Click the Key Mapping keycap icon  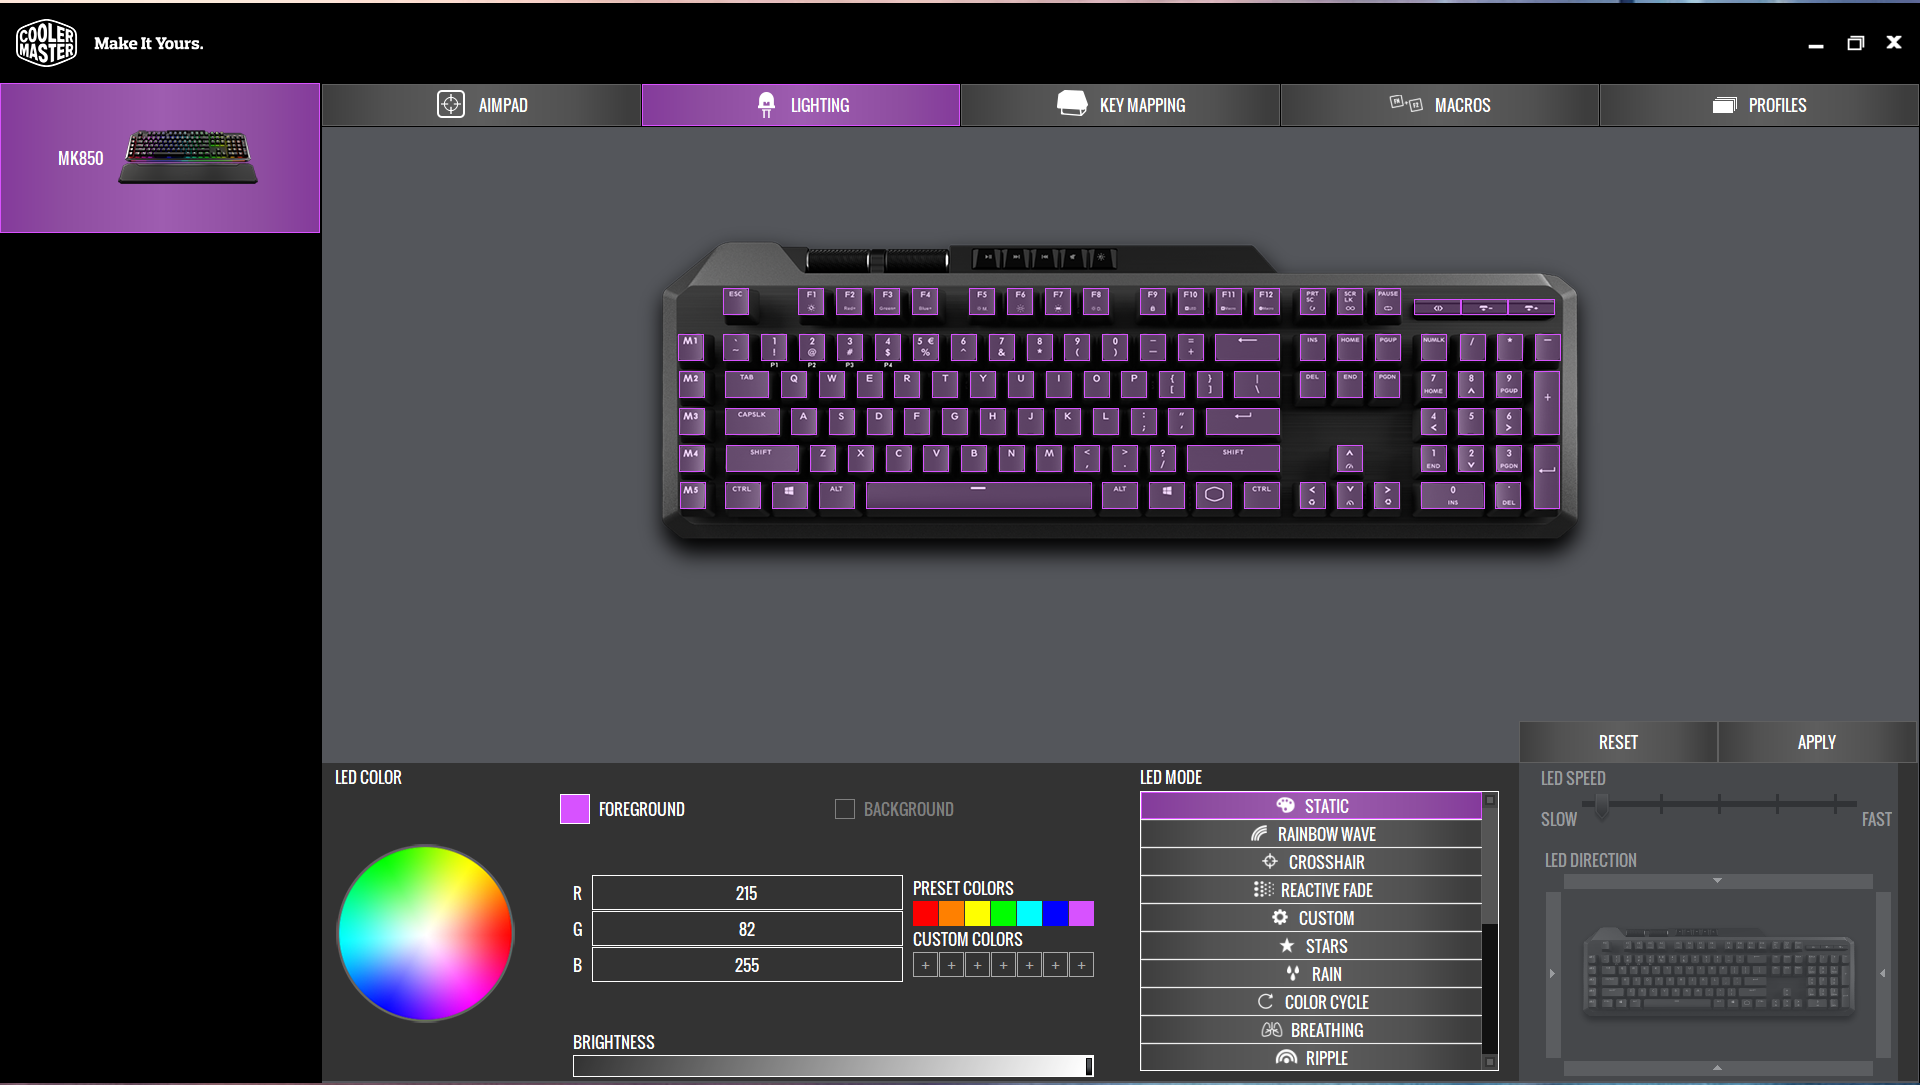[1072, 104]
